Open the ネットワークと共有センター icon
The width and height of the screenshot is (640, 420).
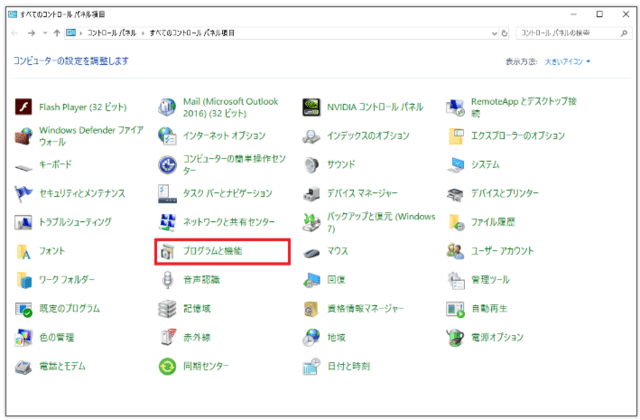click(x=167, y=222)
